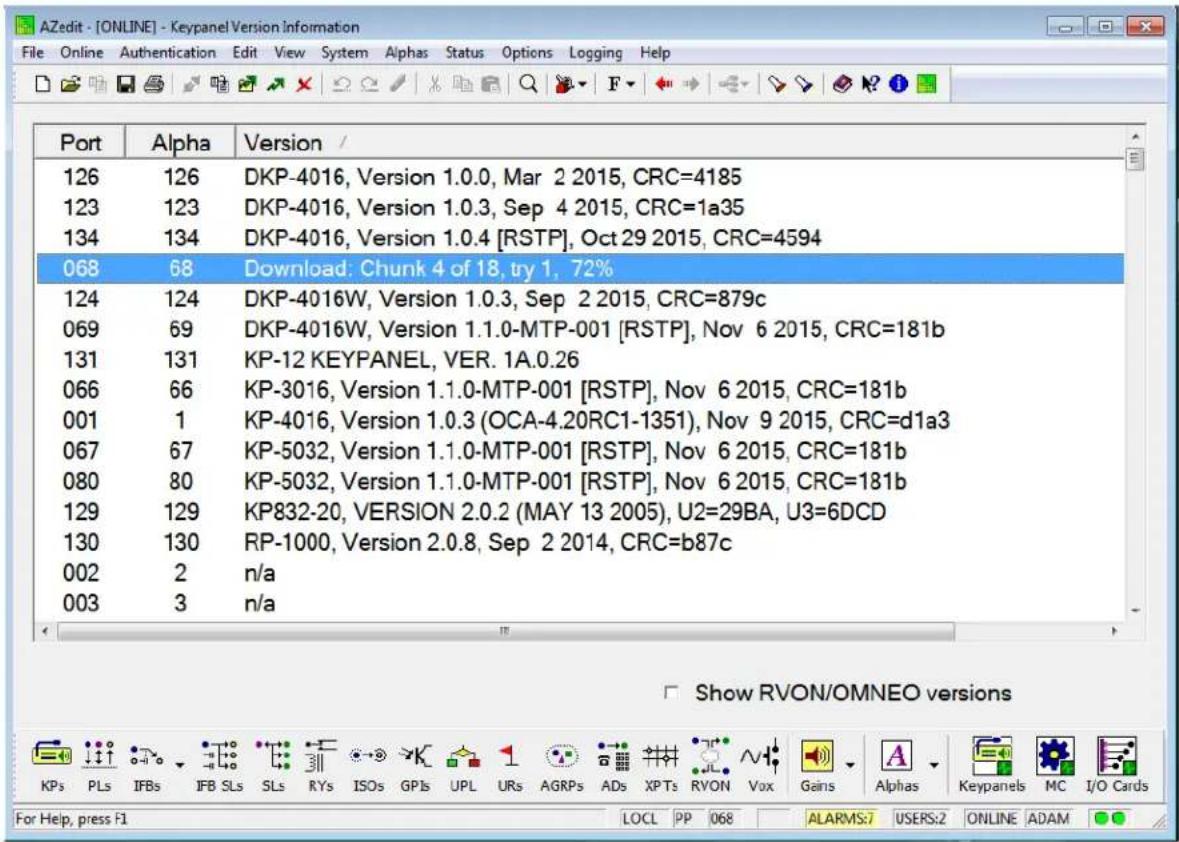Open the Online menu

(81, 53)
